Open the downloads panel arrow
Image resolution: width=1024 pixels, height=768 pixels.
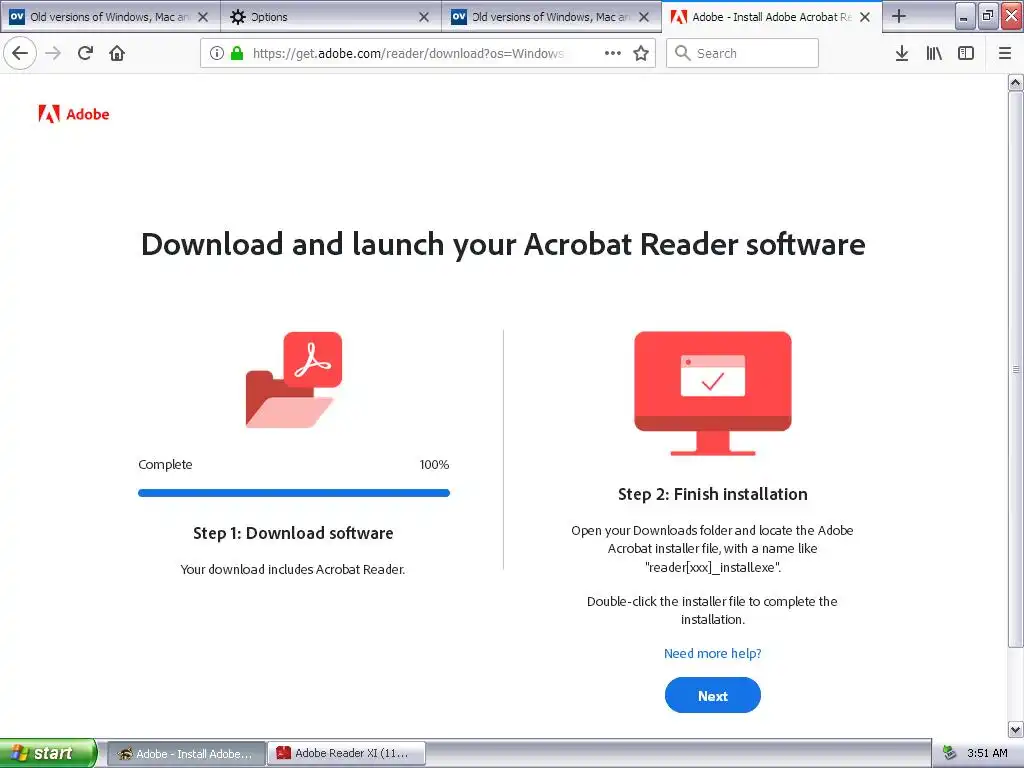point(902,53)
